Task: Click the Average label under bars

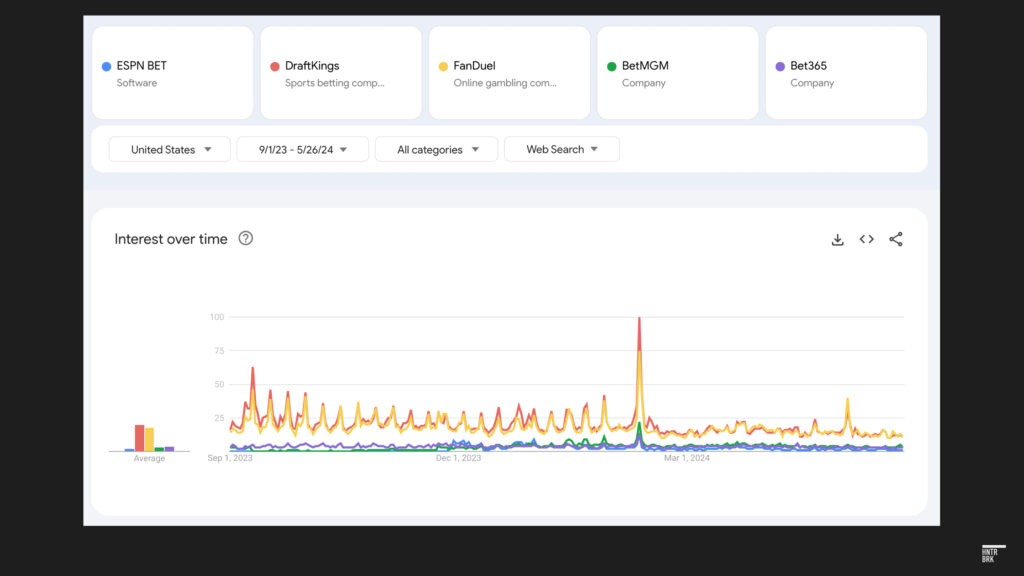Action: click(x=149, y=458)
